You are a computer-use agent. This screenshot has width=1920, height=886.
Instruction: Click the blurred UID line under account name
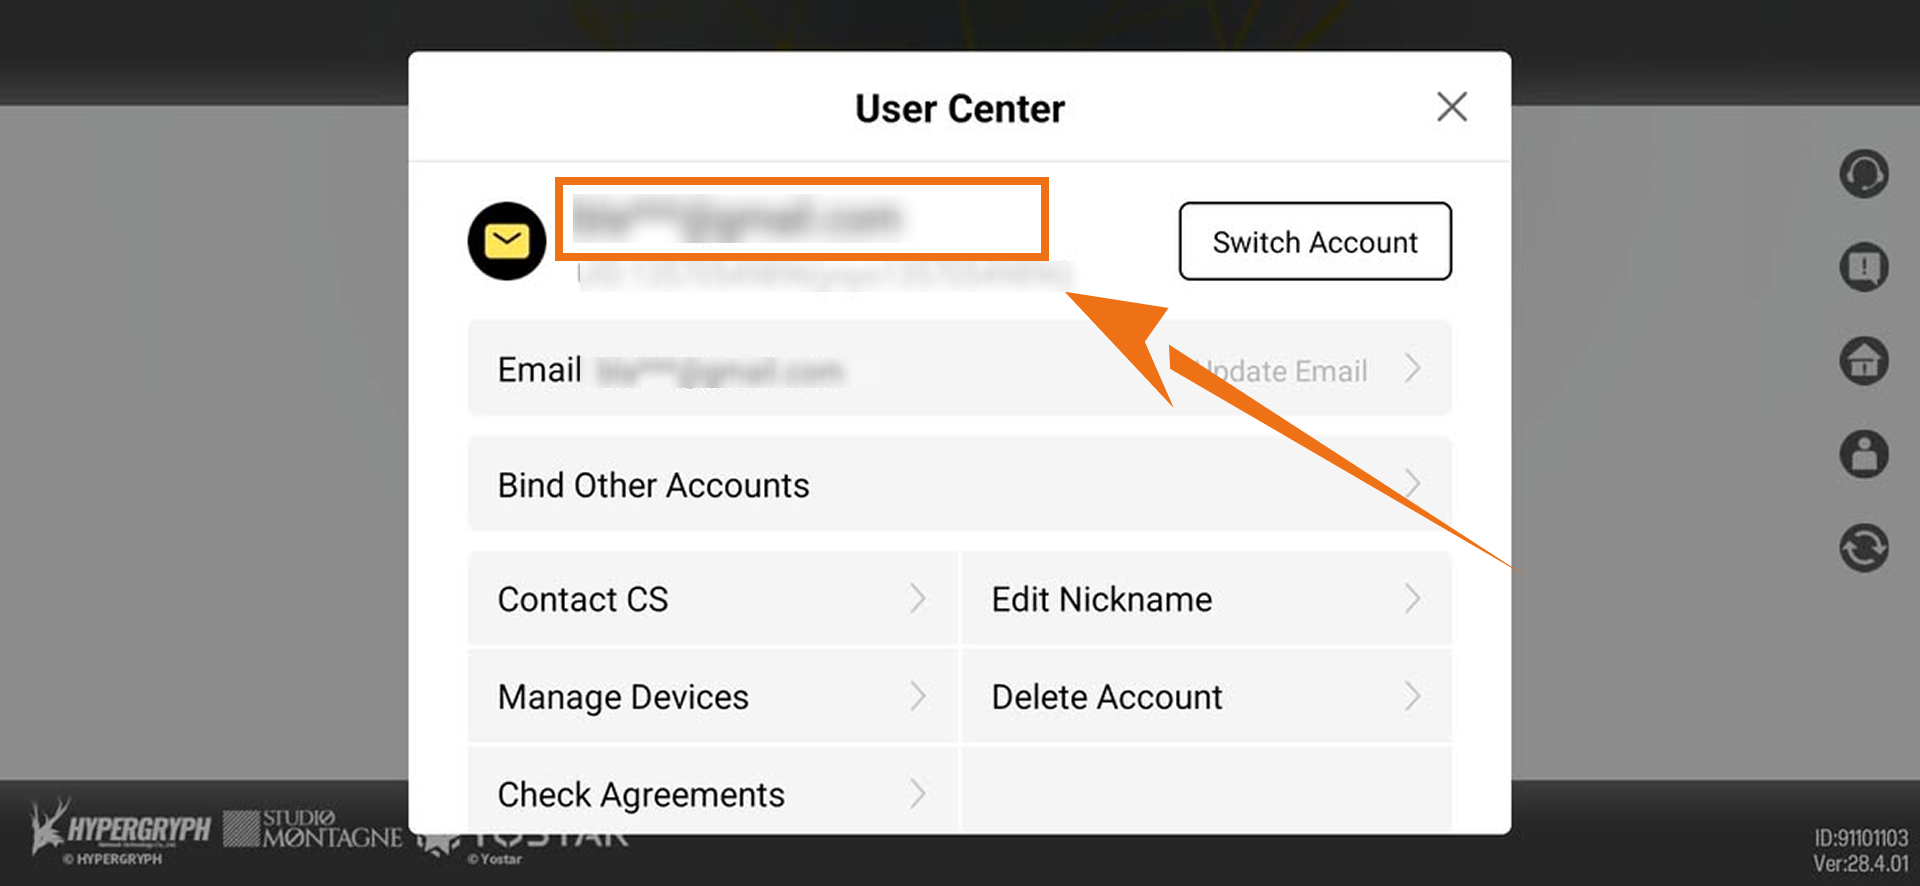824,275
